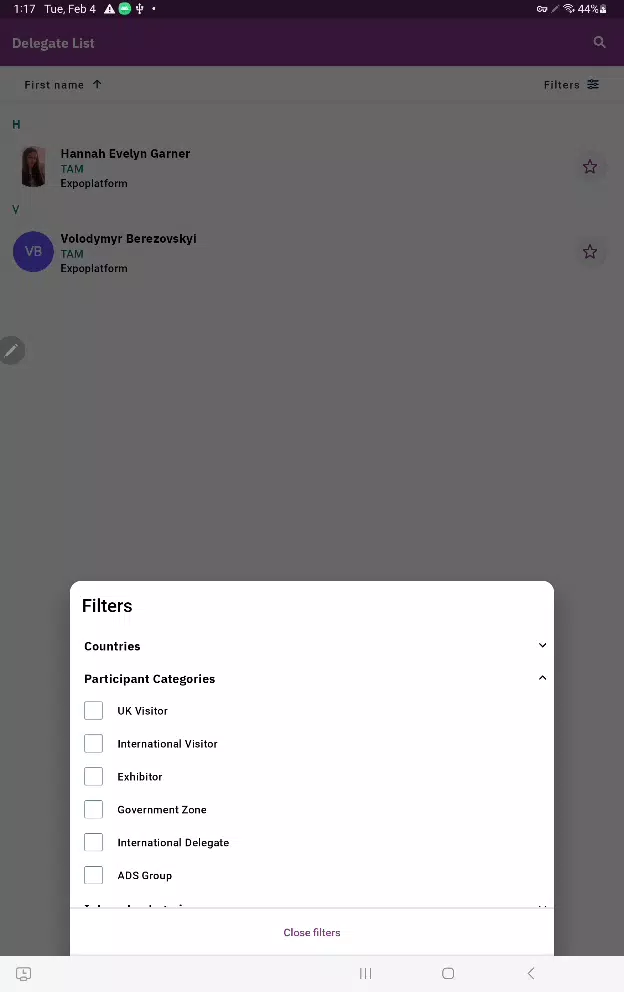This screenshot has height=992, width=624.
Task: Favorite Hannah Evelyn Garner with star
Action: coord(590,166)
